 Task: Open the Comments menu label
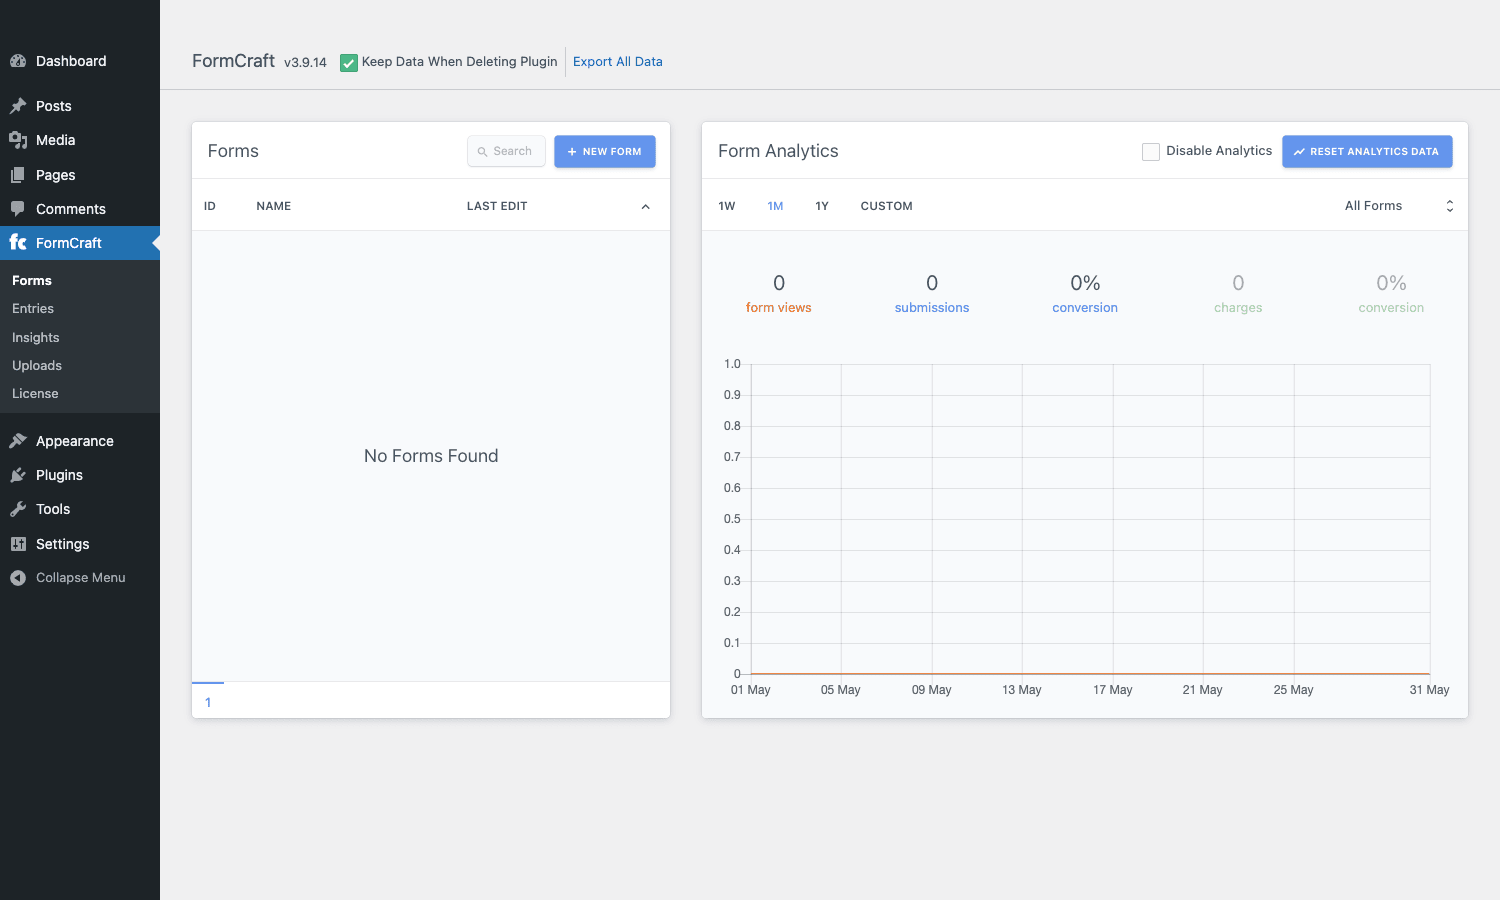[71, 209]
